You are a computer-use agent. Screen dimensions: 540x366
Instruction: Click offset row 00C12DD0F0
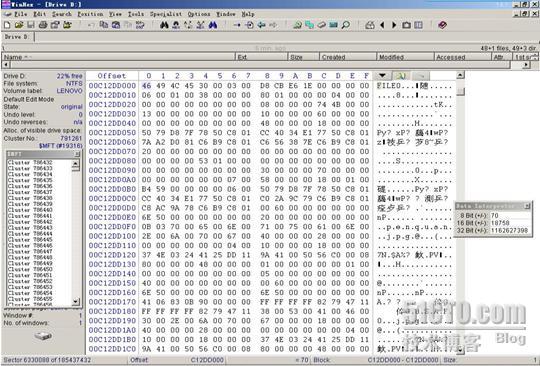[x=112, y=227]
